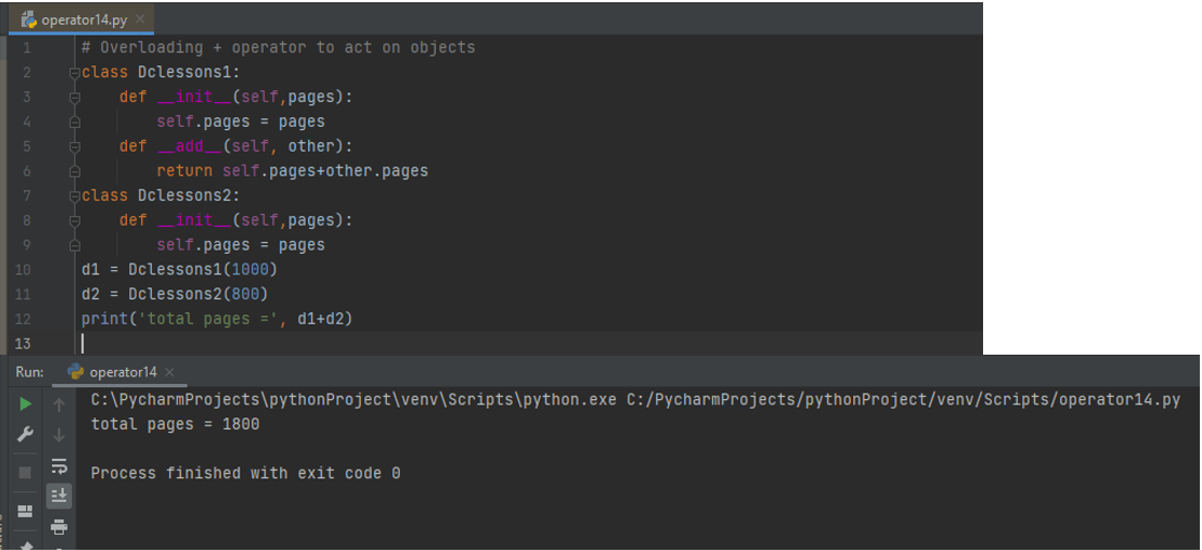1202x550 pixels.
Task: Click the fold end marker on line 4
Action: tap(74, 122)
